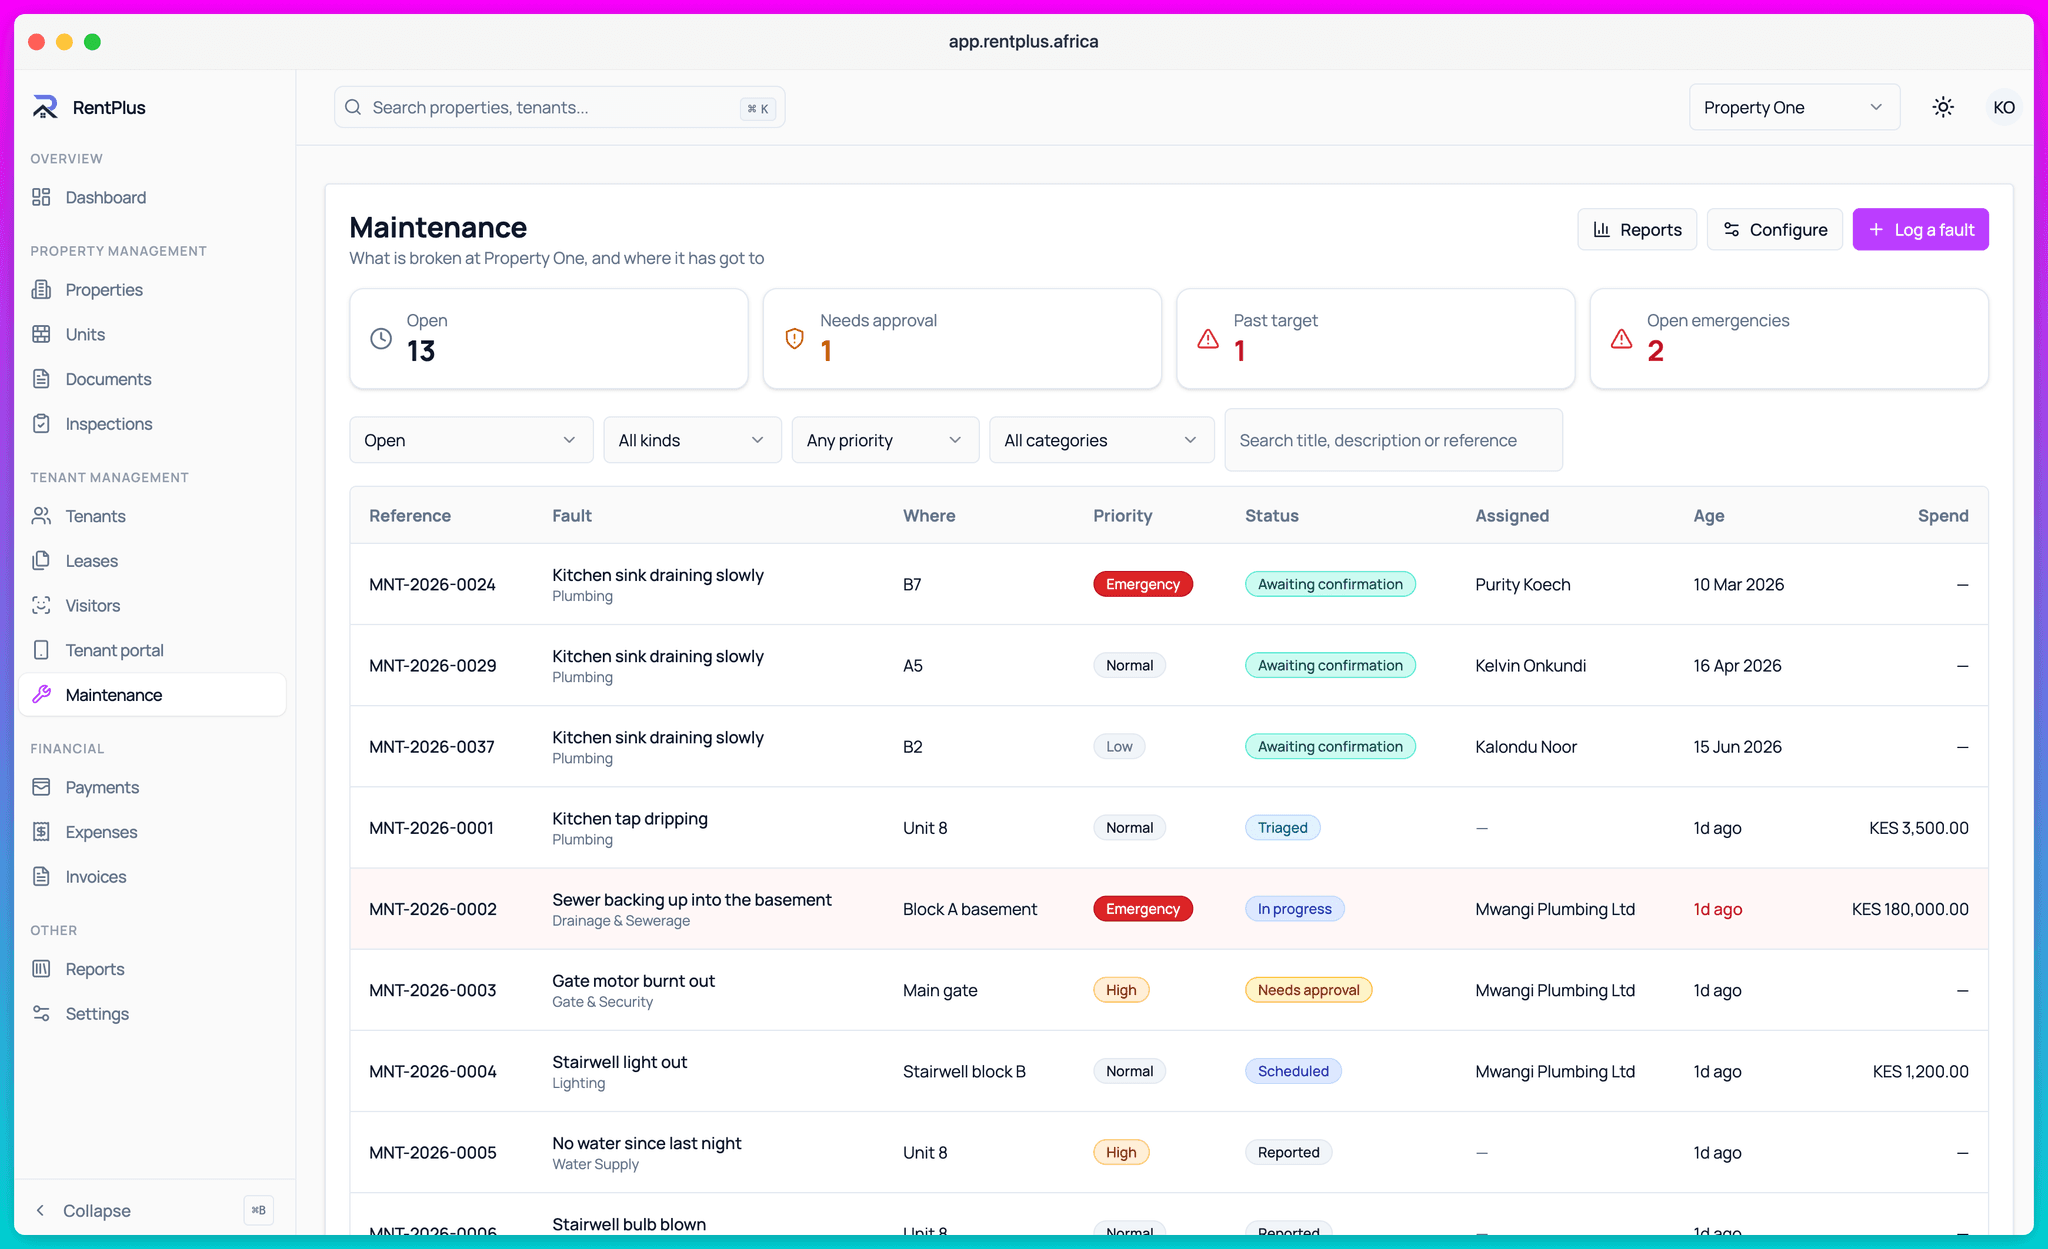Open the Reports button in Maintenance header
The image size is (2048, 1249).
click(1637, 229)
